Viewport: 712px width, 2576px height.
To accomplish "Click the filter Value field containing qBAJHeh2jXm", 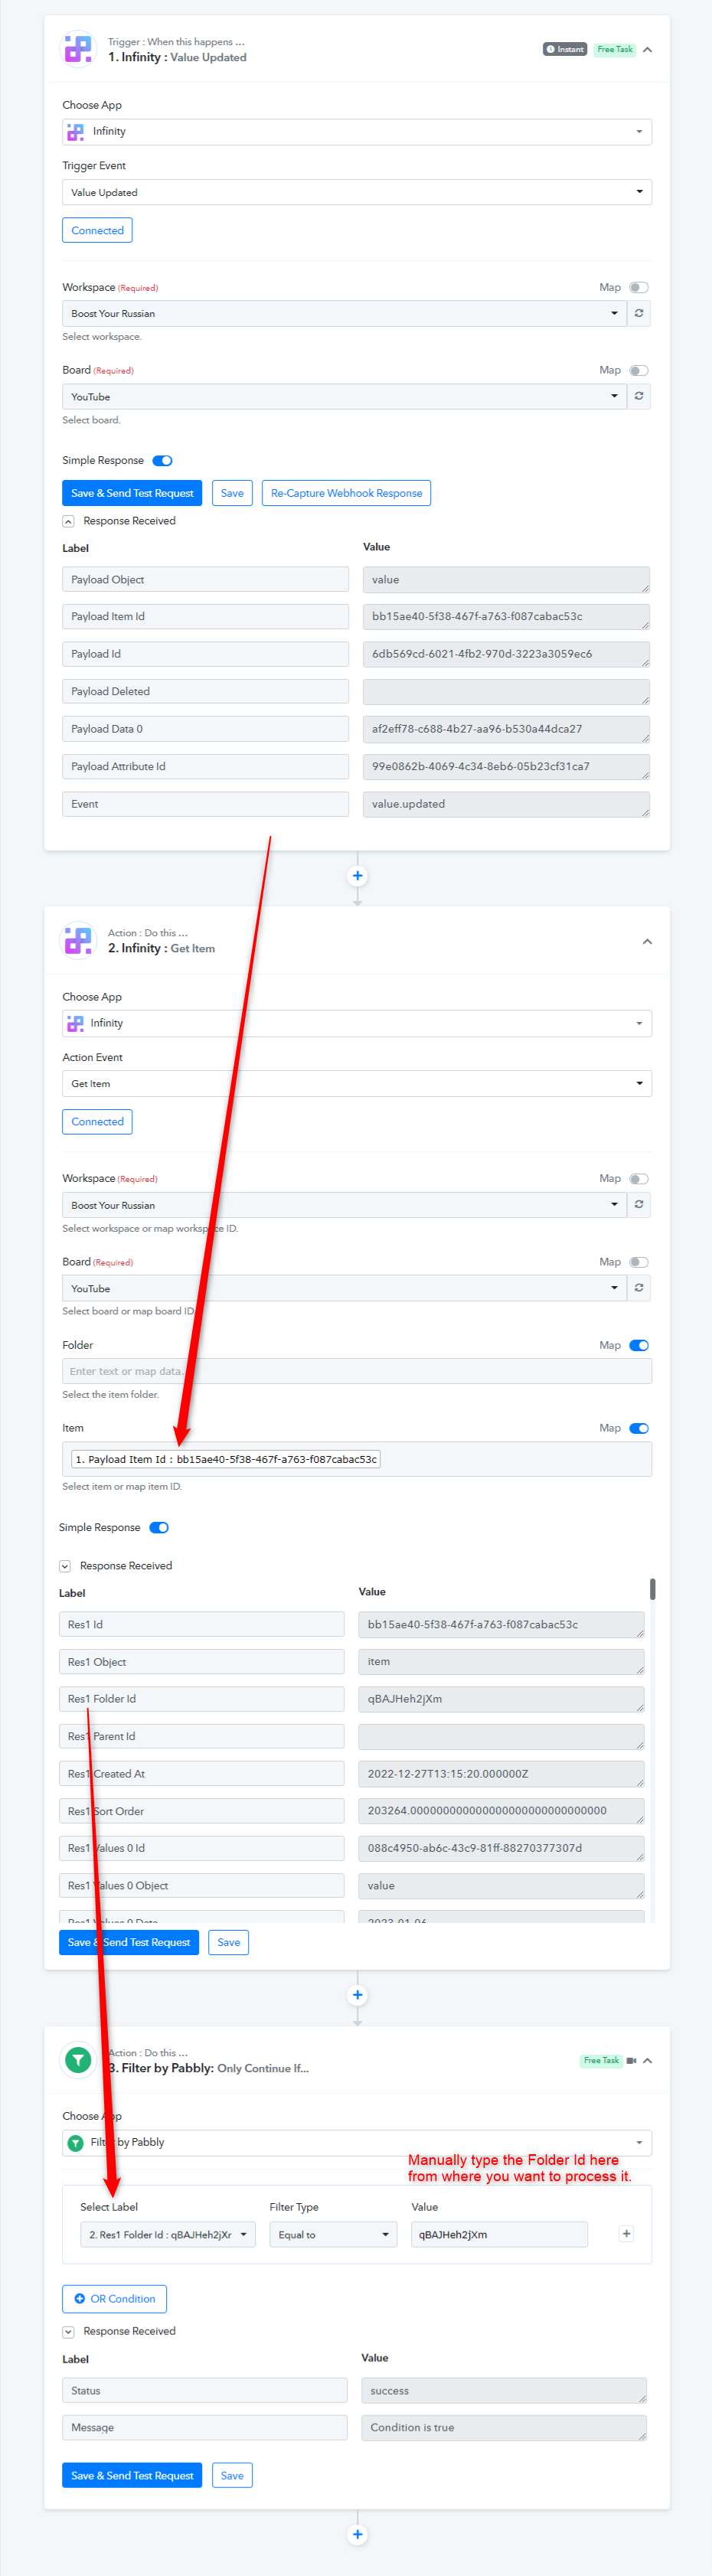I will tap(499, 2234).
